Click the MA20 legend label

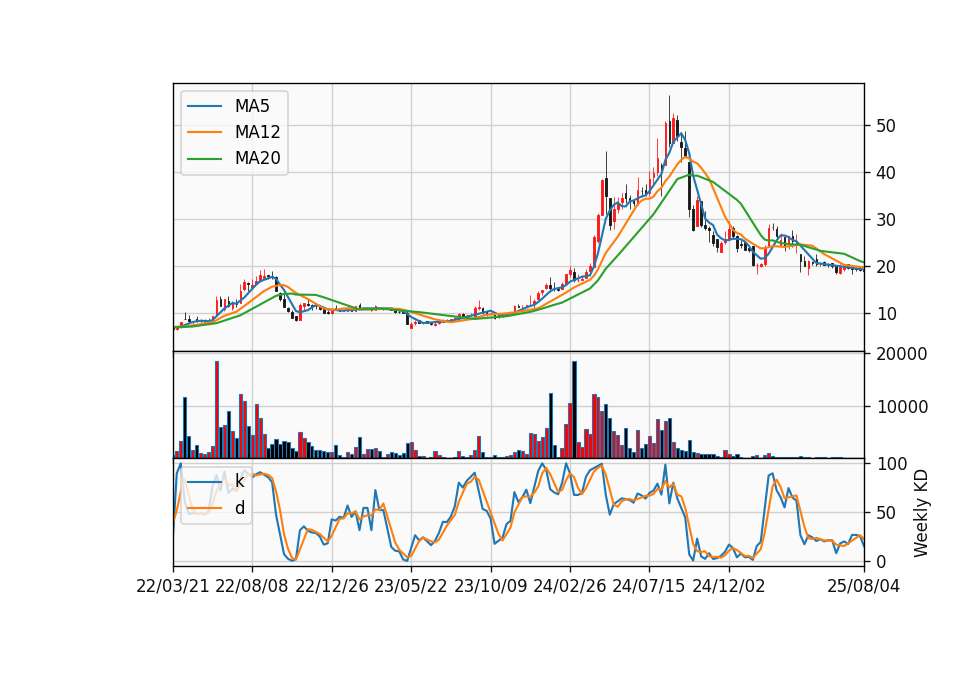257,159
